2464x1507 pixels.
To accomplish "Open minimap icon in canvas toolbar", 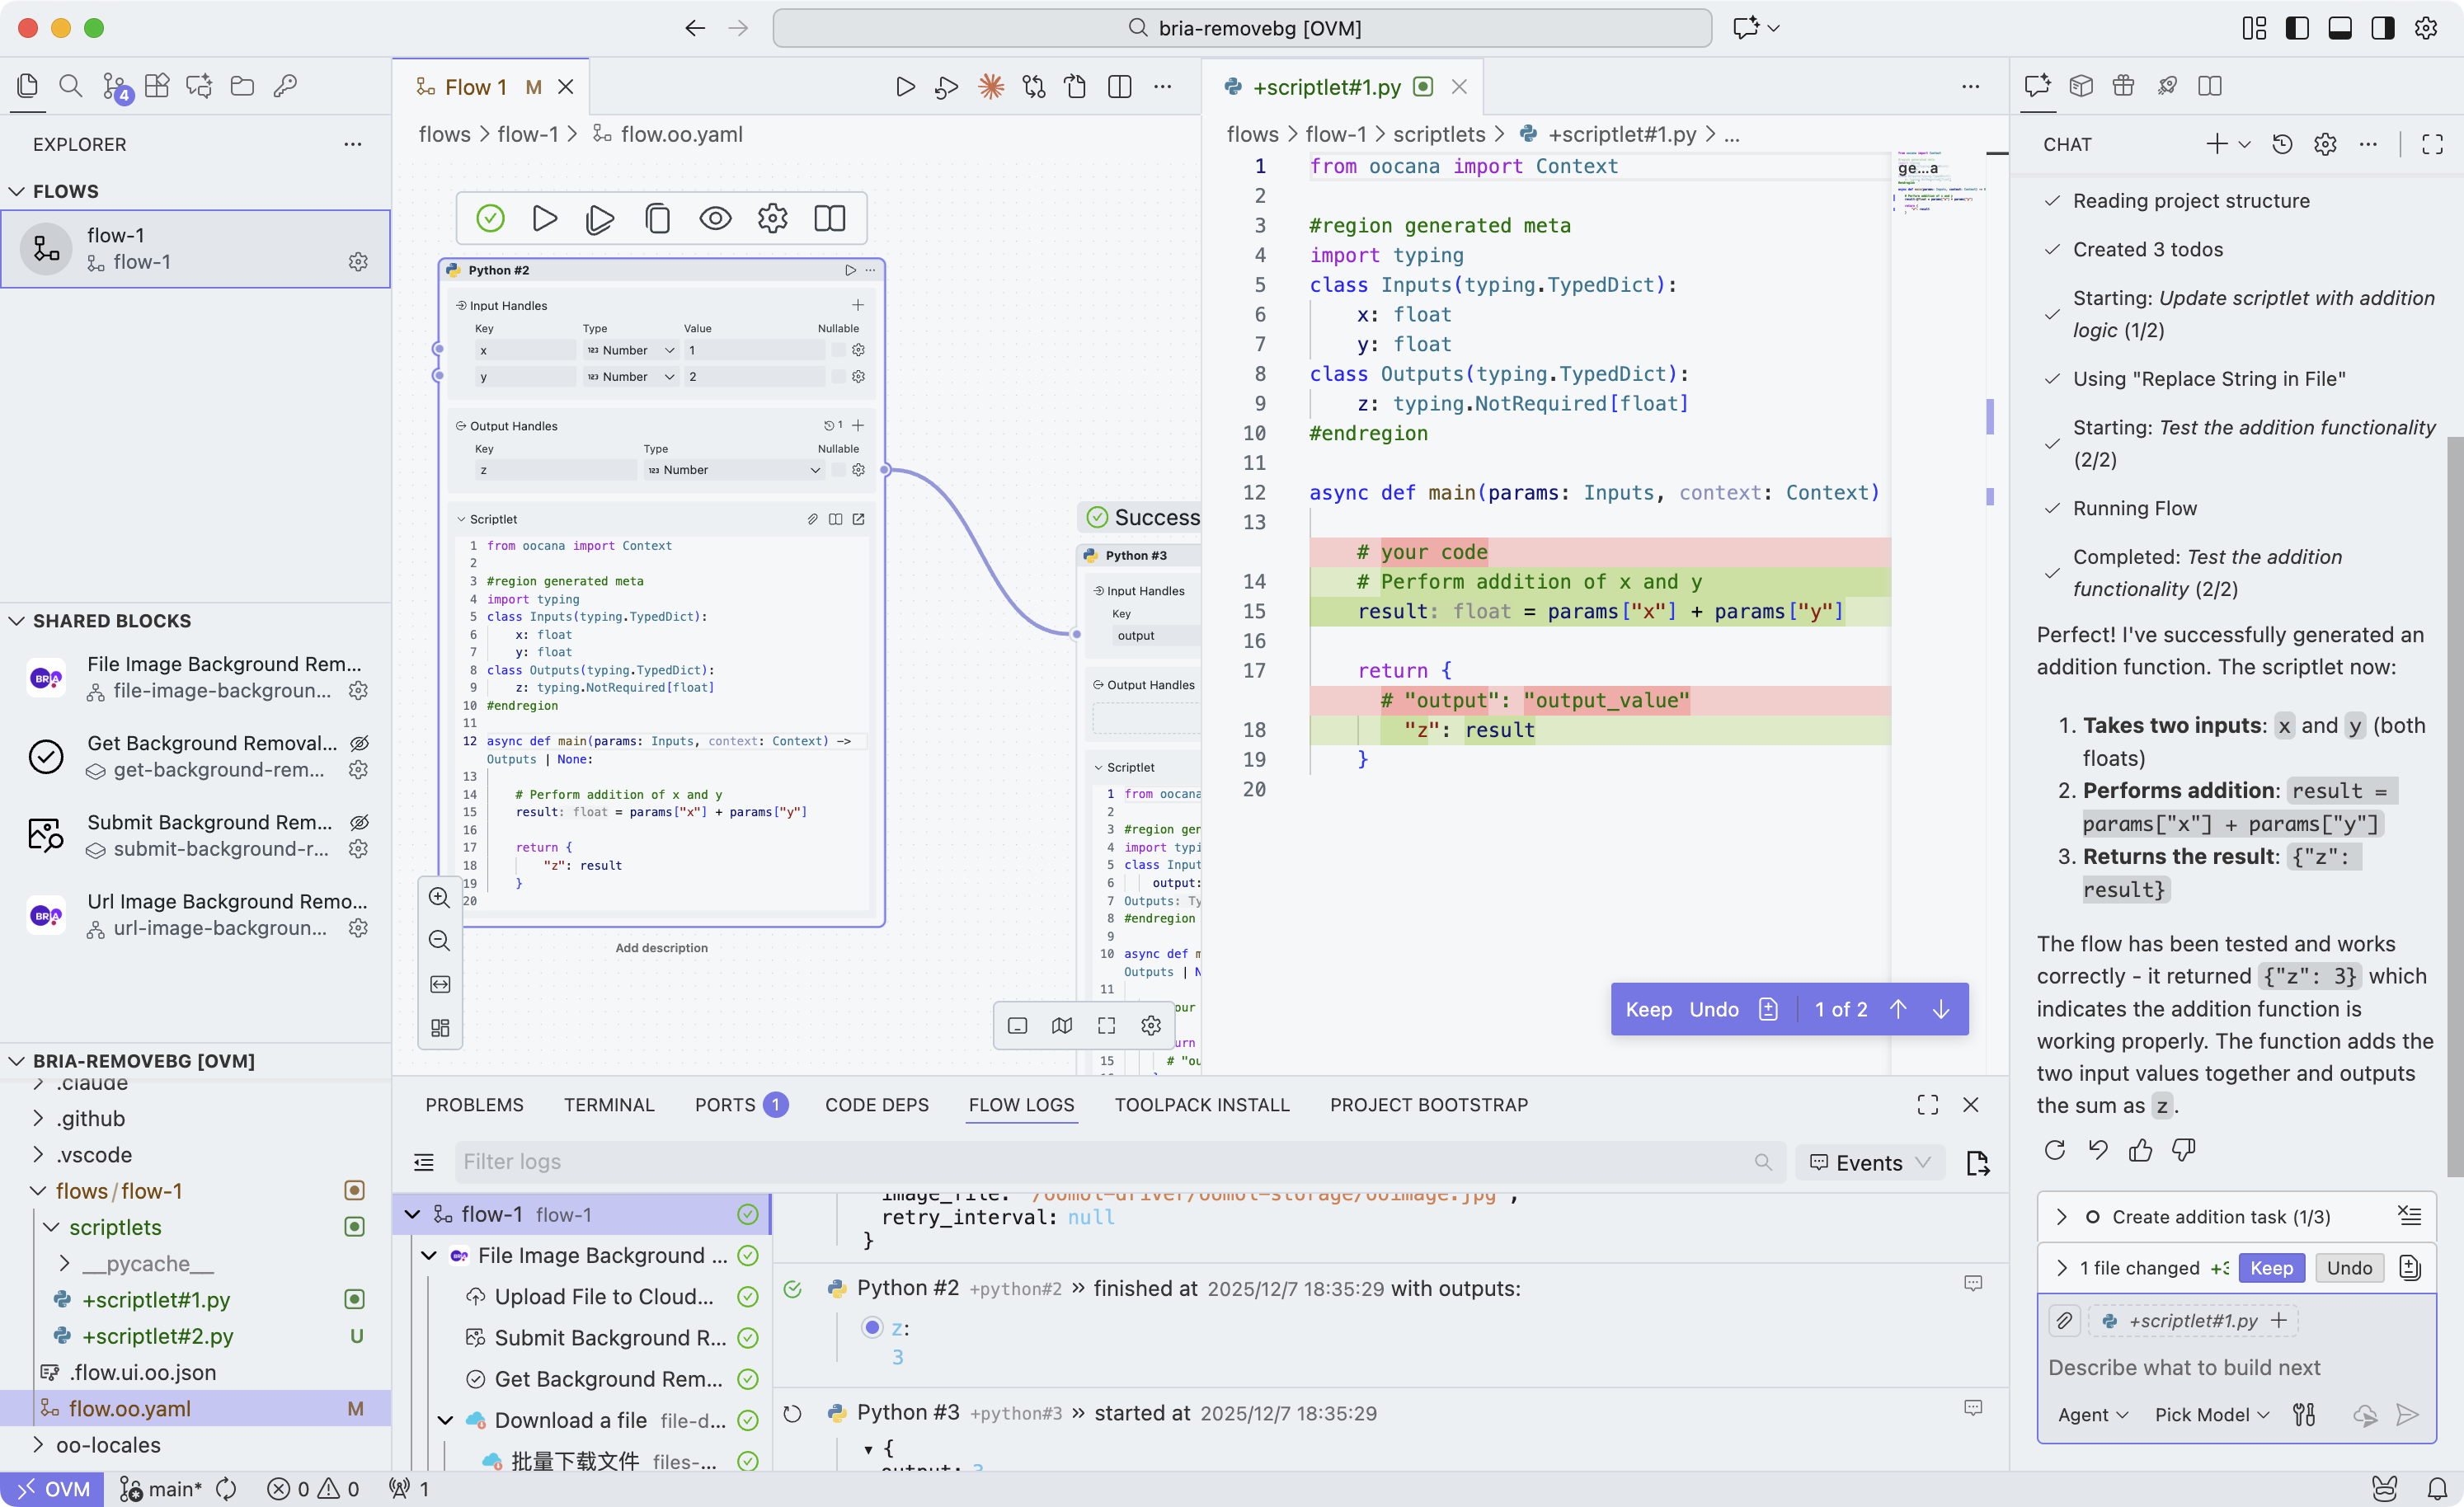I will pos(1061,1026).
